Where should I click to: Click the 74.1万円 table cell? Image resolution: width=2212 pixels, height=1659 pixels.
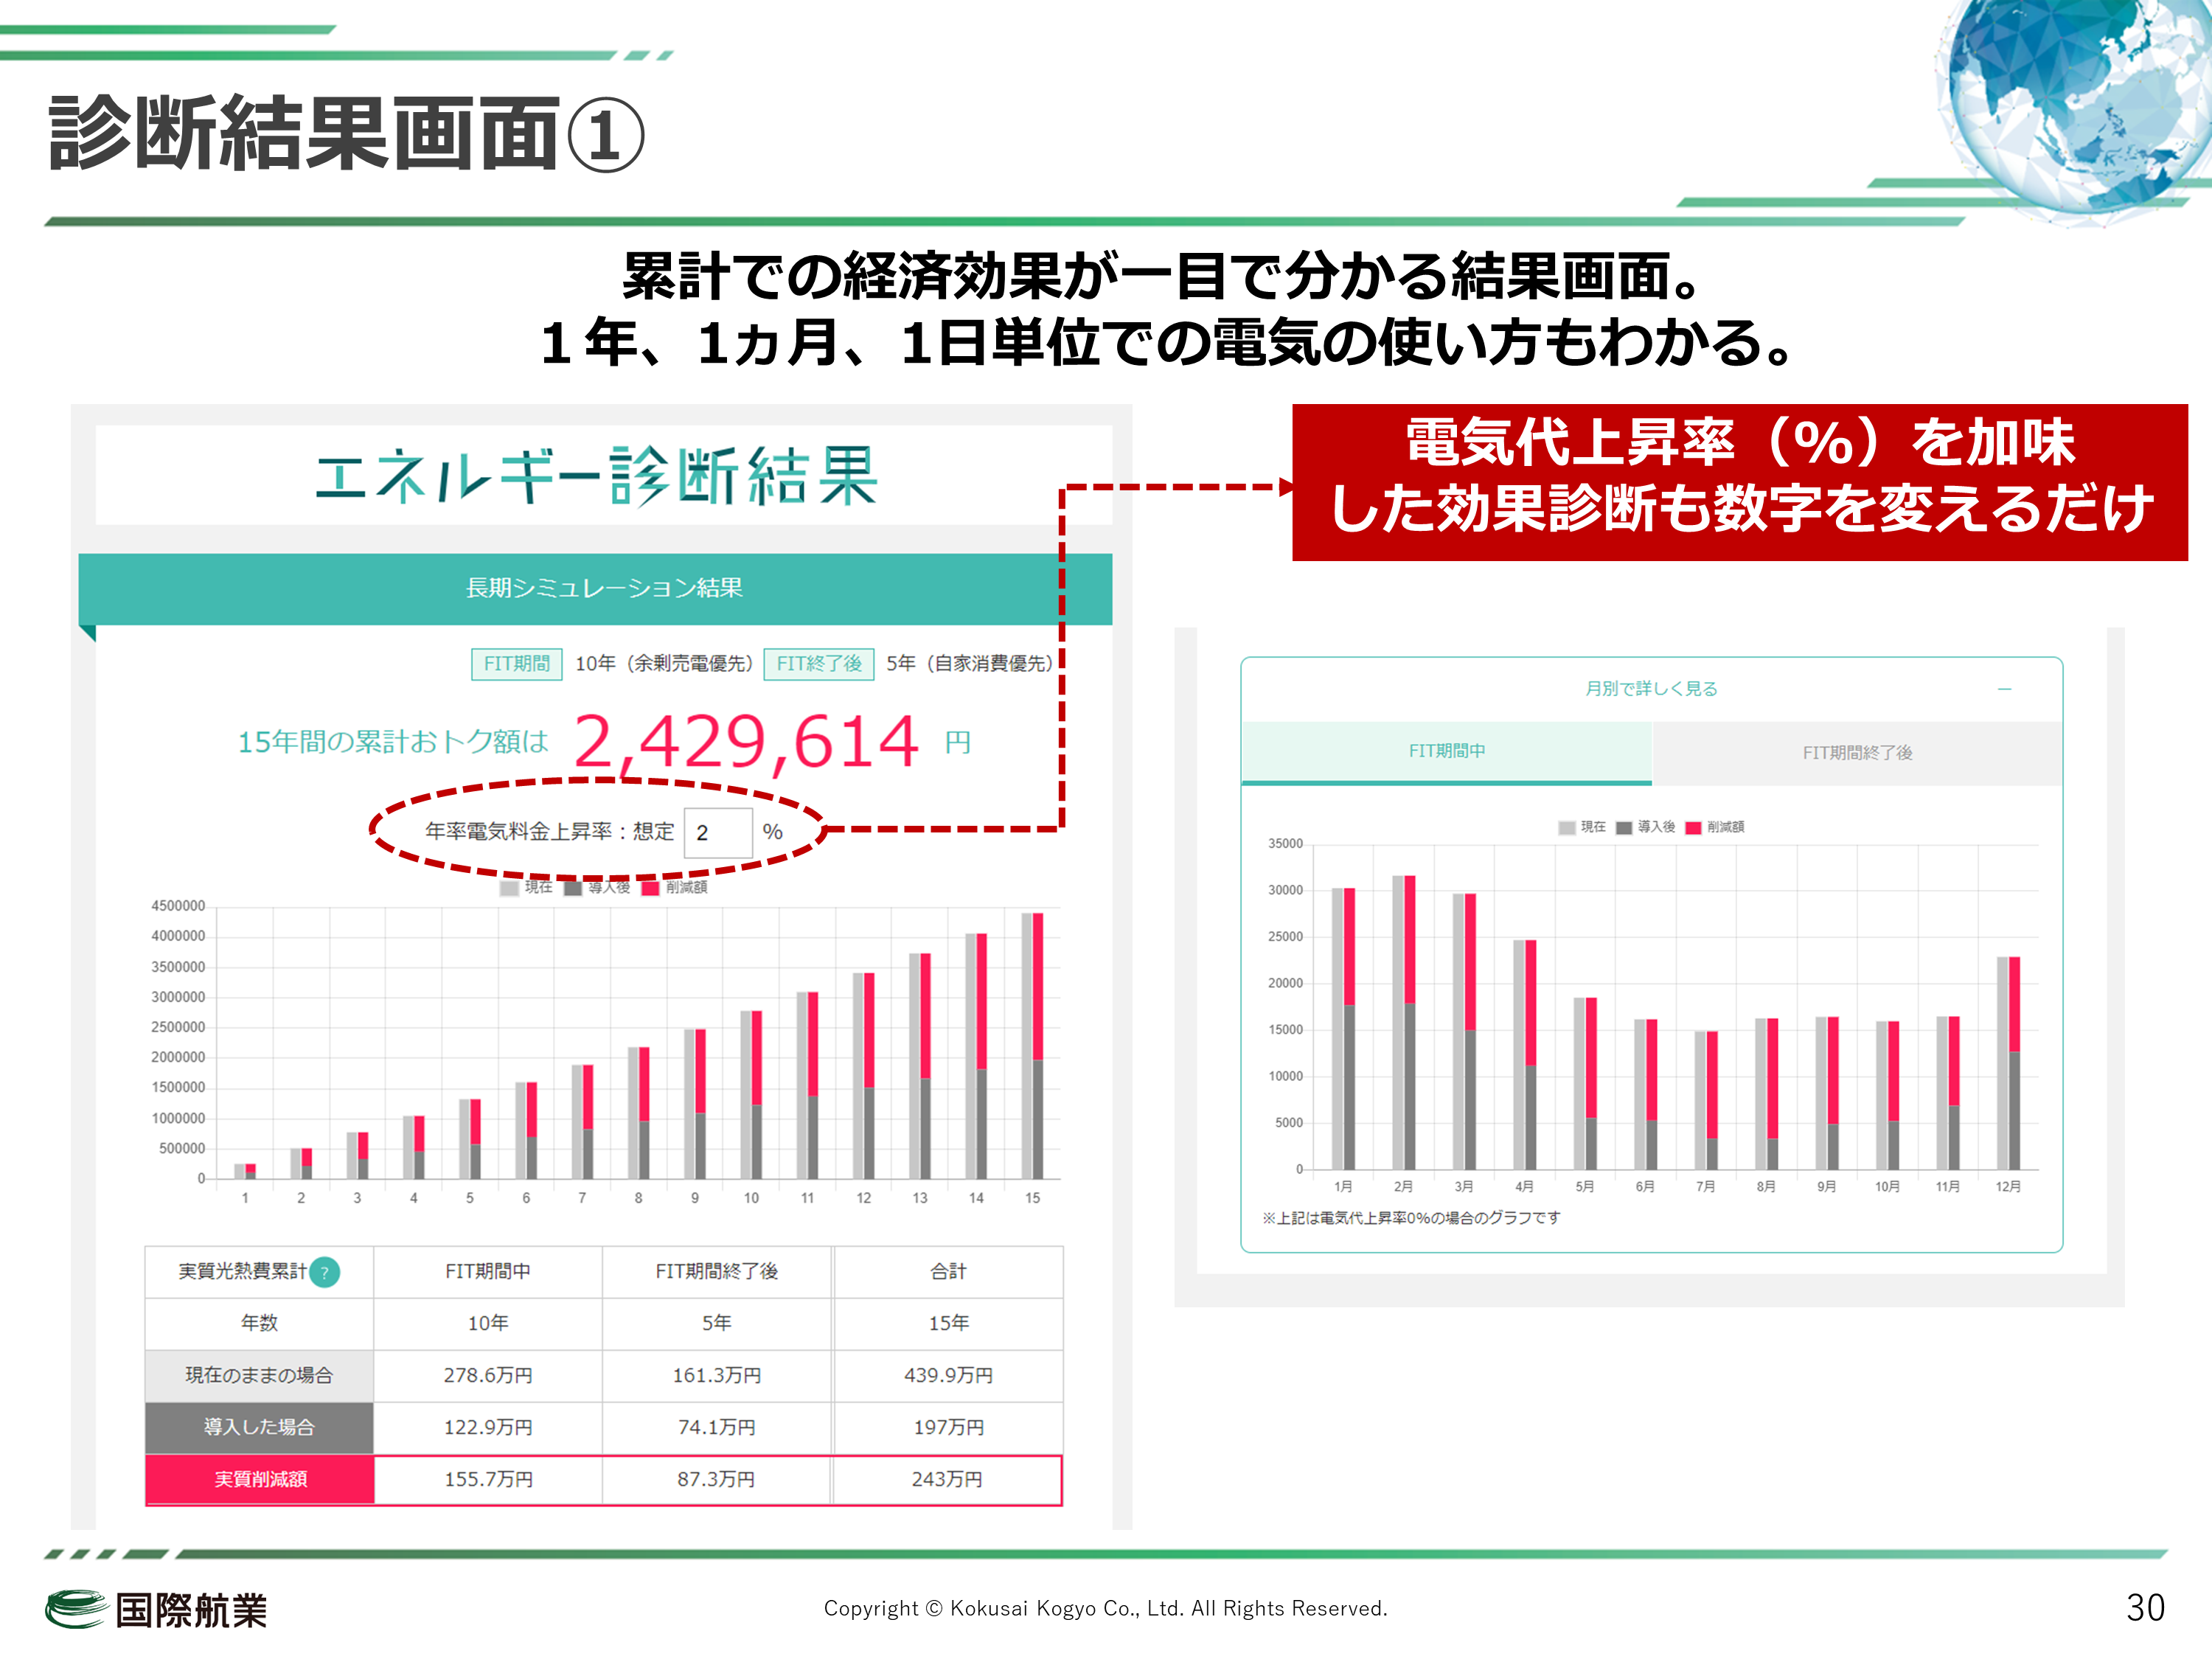[x=717, y=1428]
